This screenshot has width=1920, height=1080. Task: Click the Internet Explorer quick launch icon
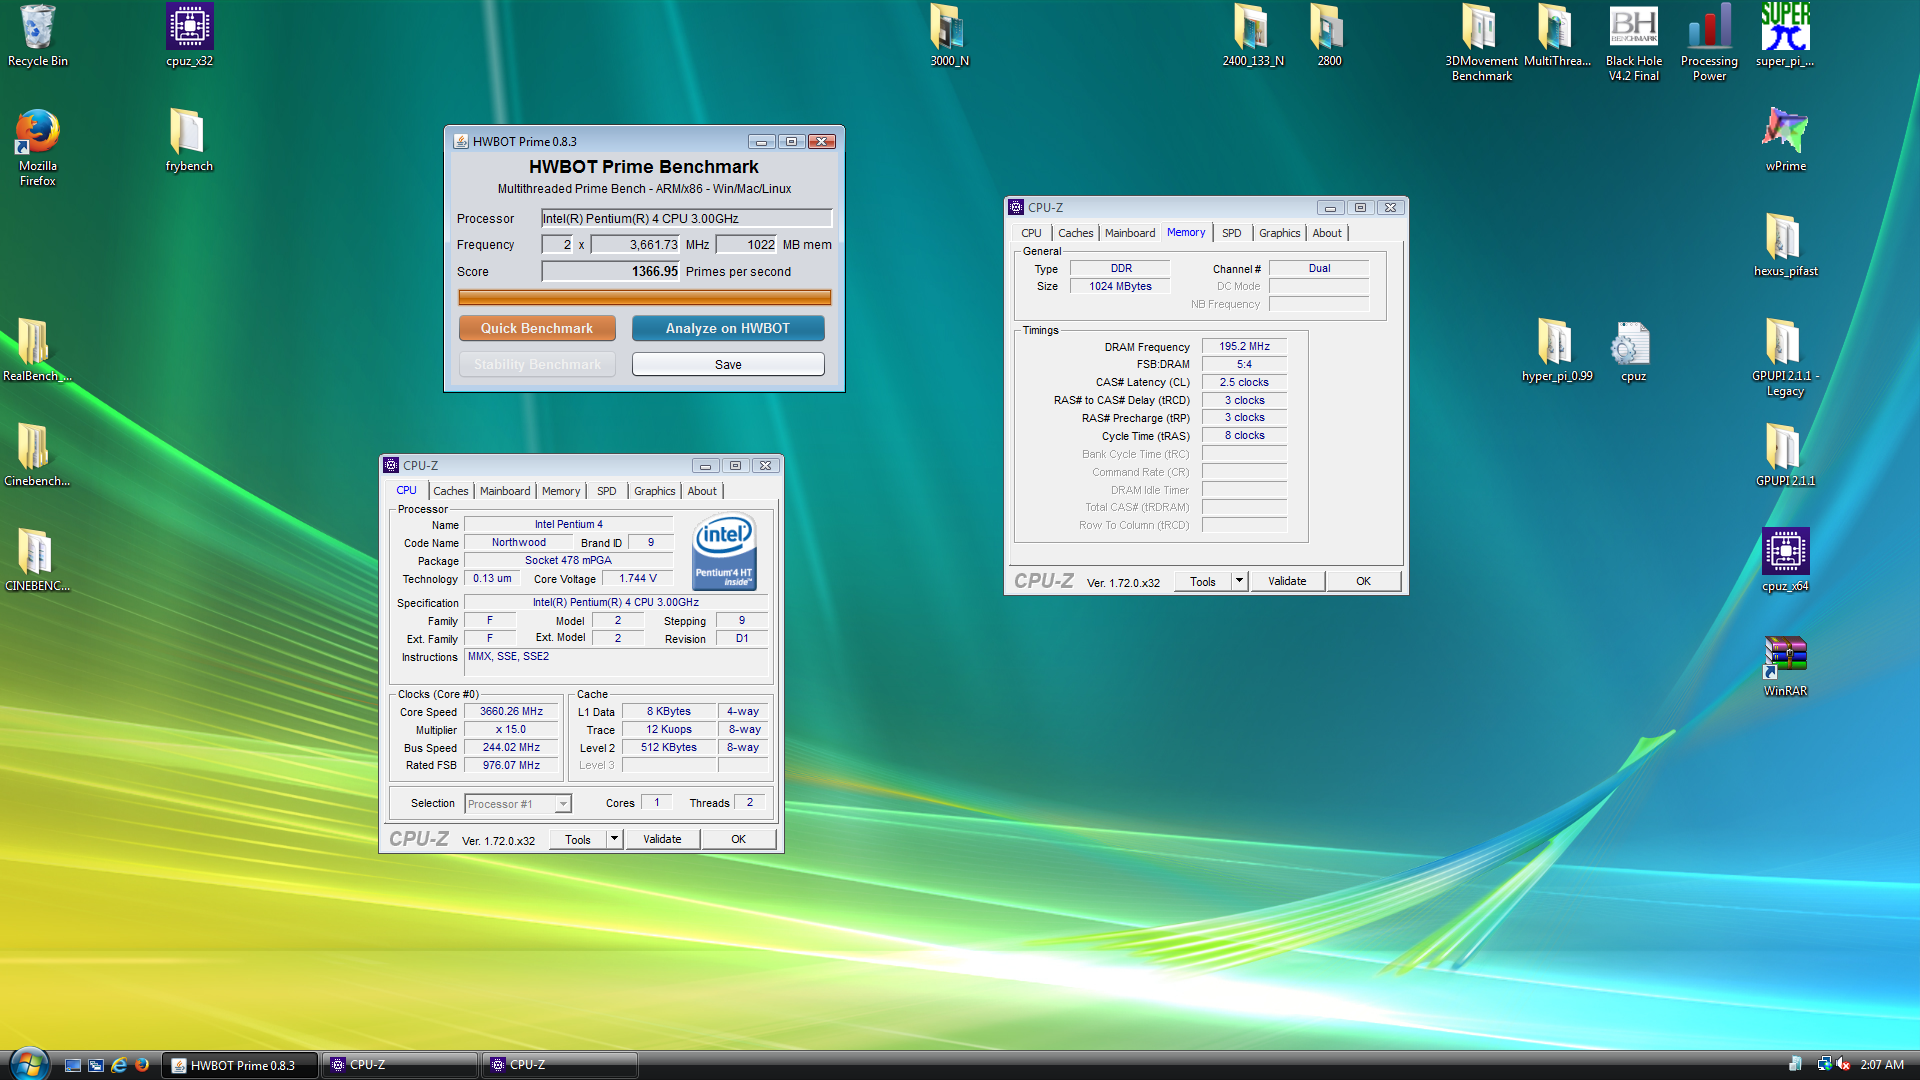119,1065
